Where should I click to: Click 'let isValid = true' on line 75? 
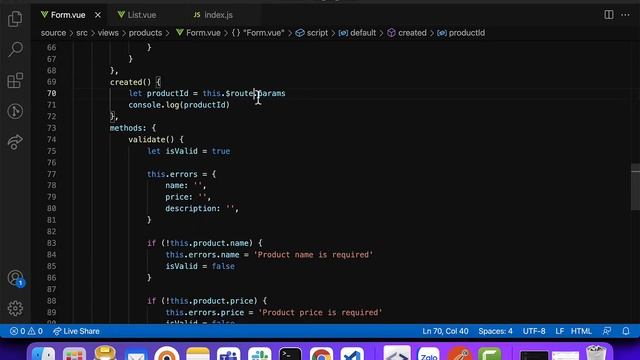(189, 151)
